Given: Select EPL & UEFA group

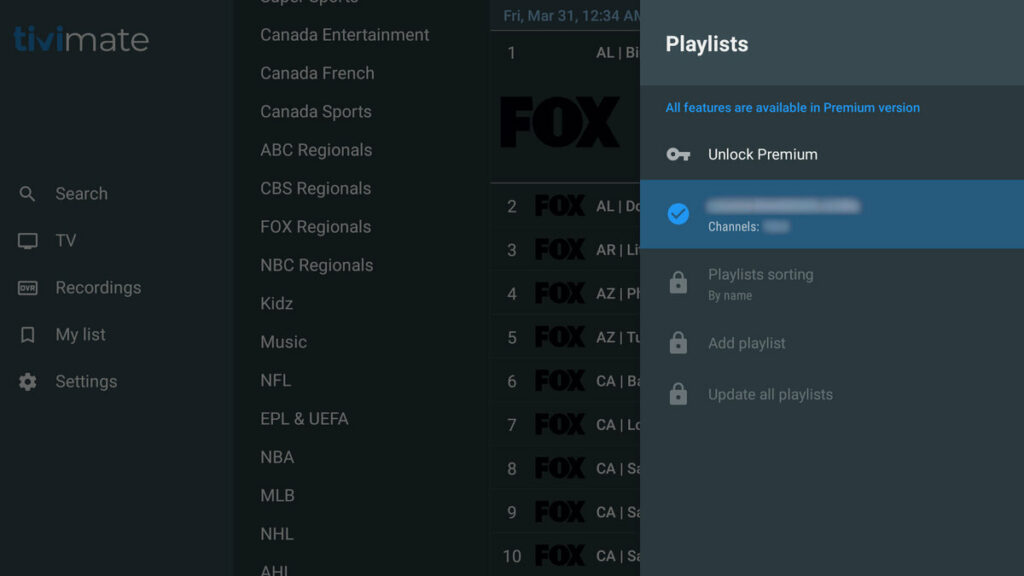Looking at the screenshot, I should (x=304, y=419).
